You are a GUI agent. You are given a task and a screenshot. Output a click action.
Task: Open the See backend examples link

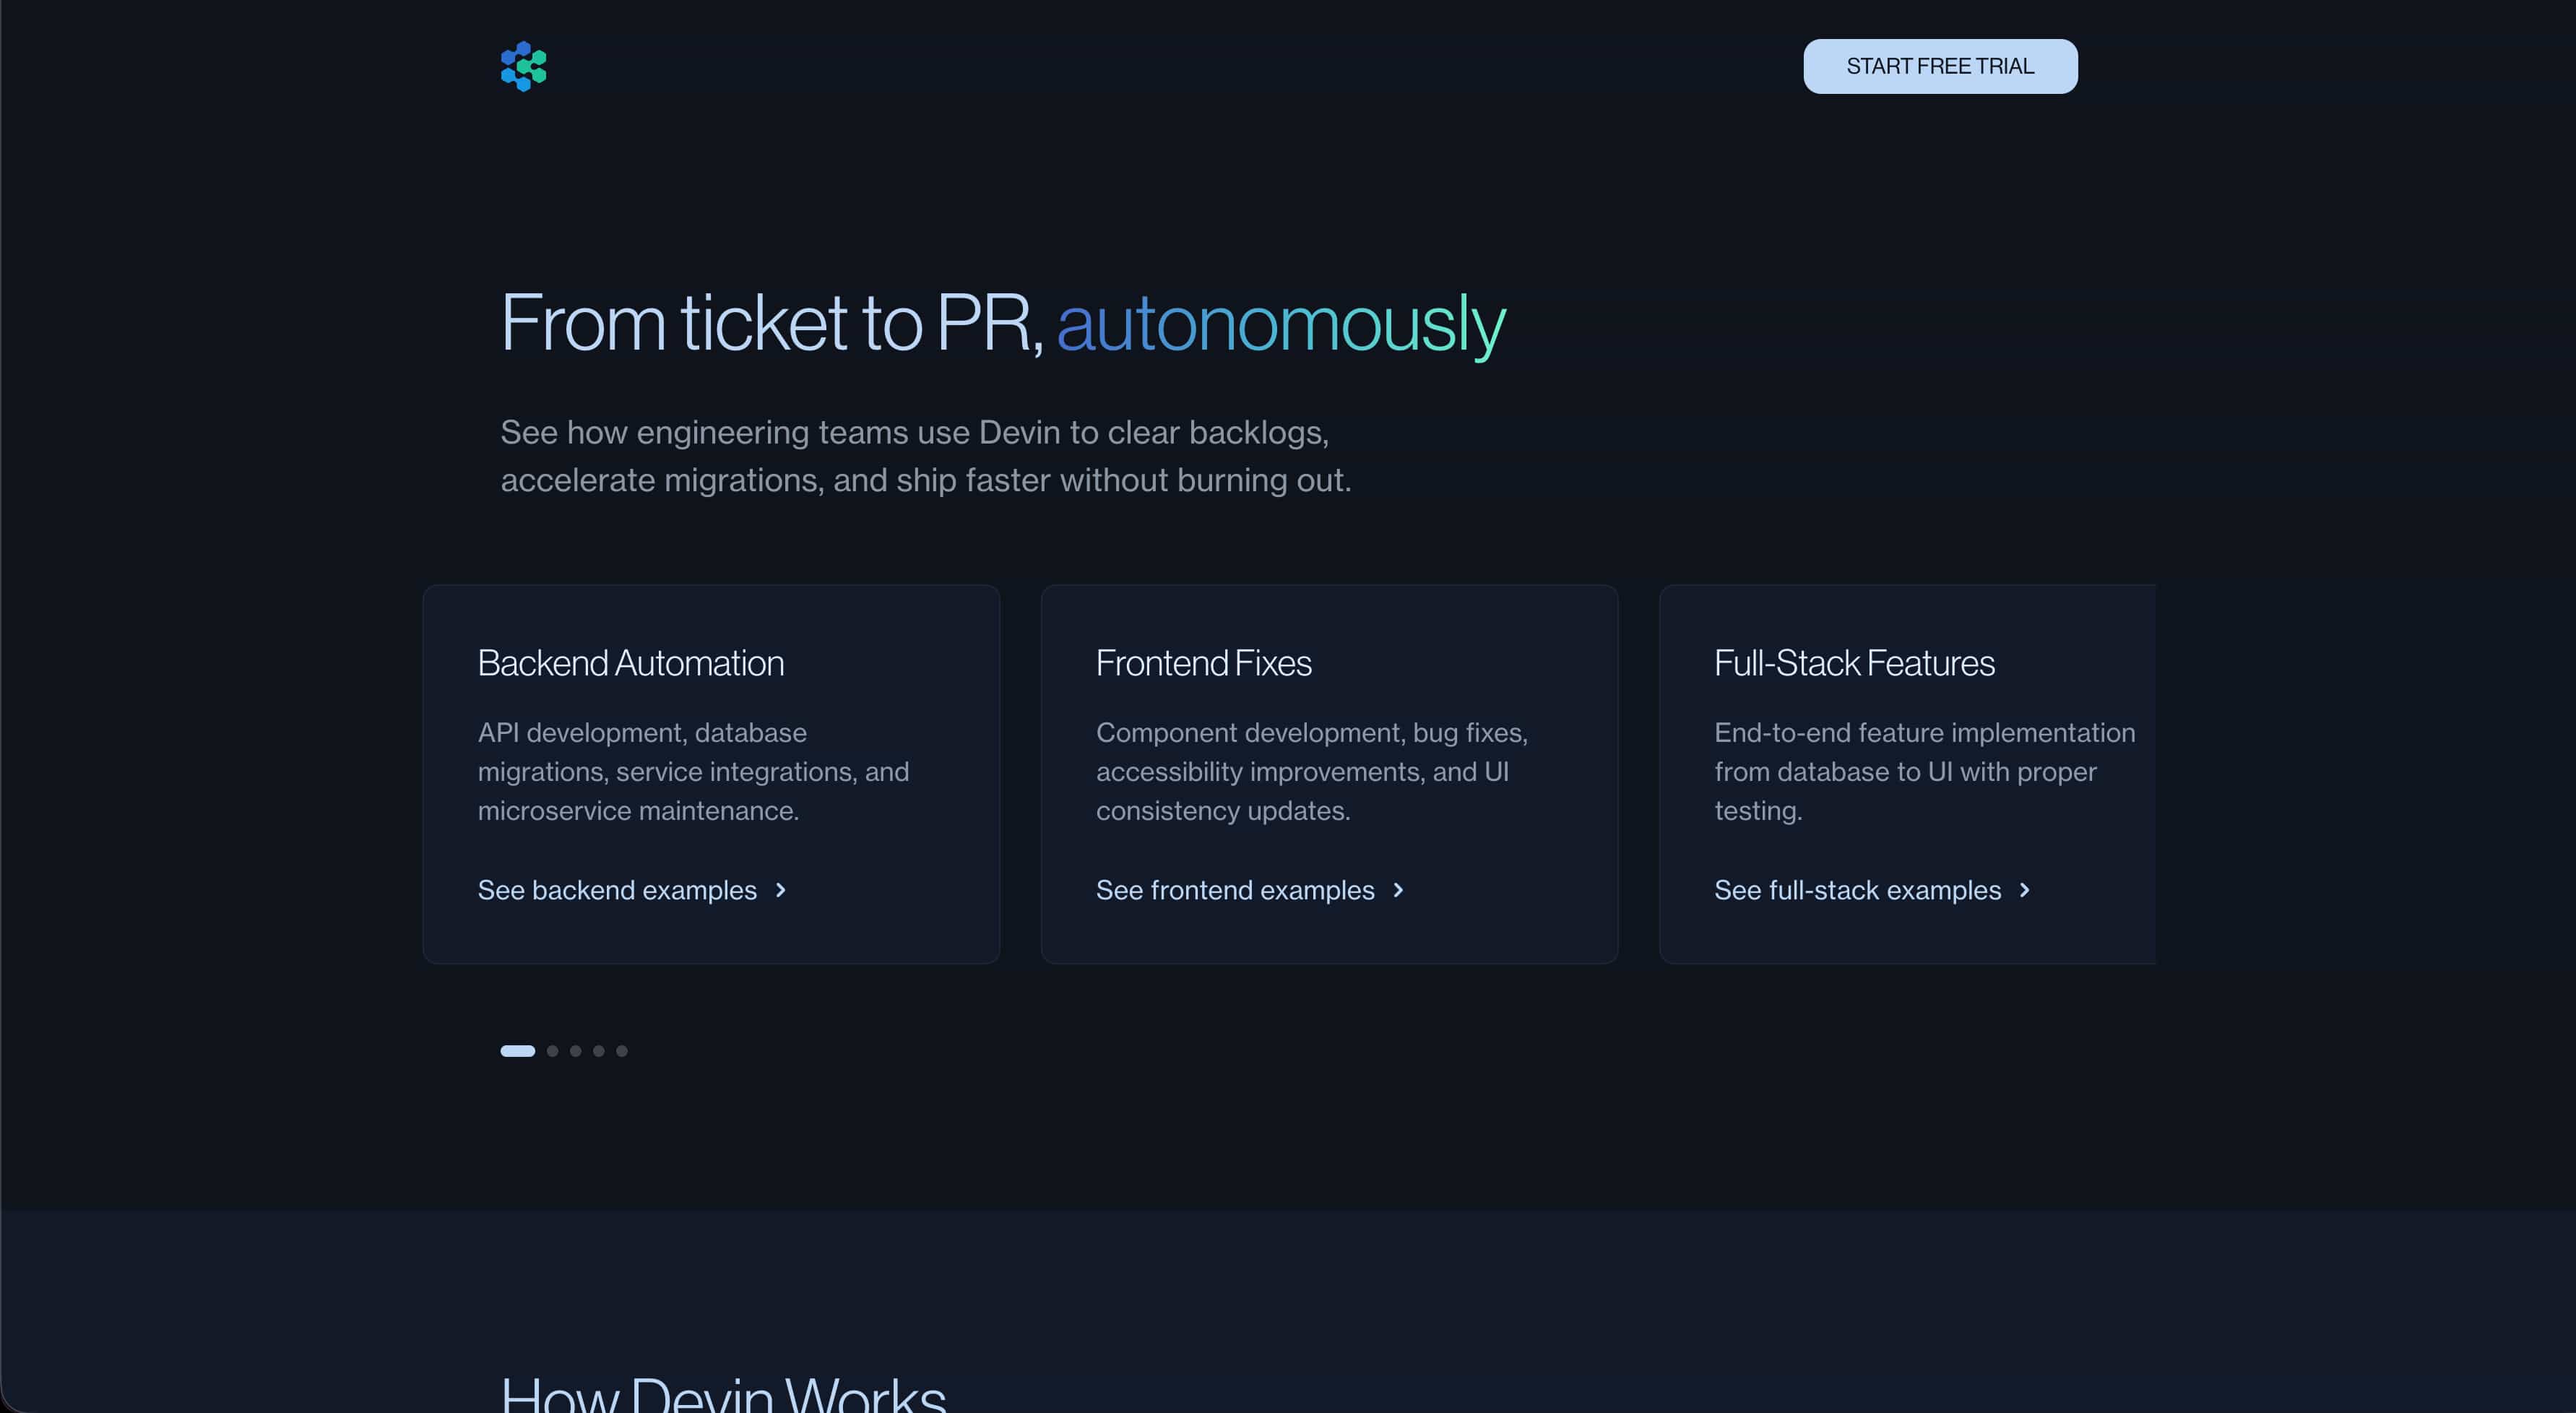coord(617,890)
